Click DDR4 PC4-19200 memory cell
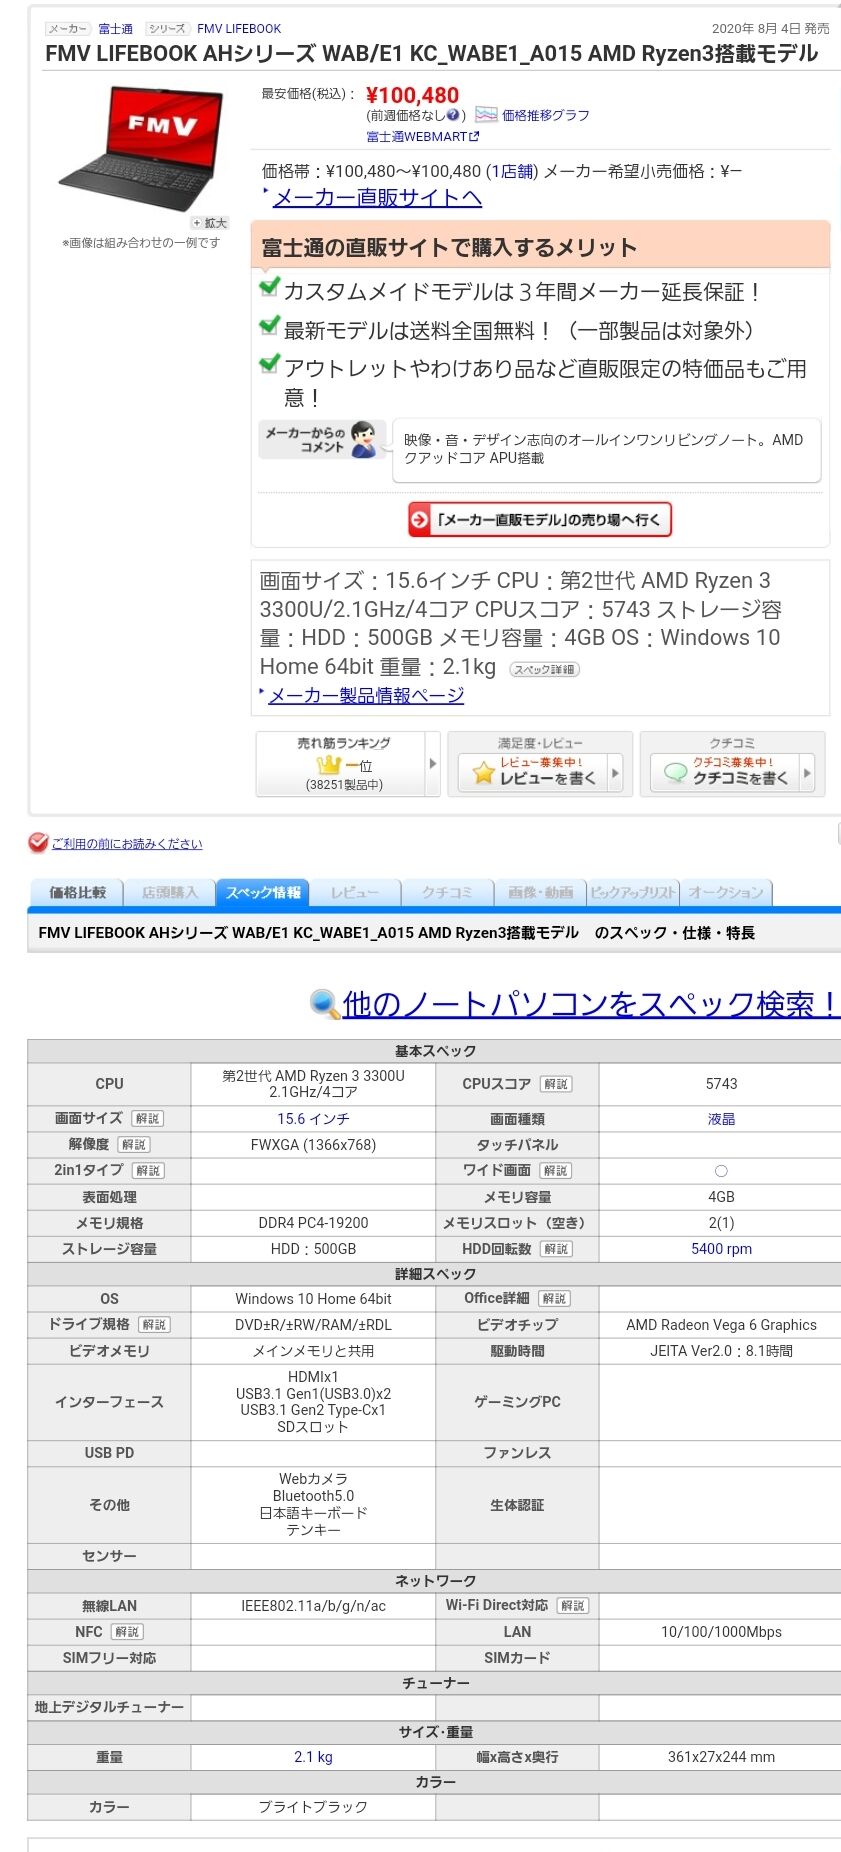The height and width of the screenshot is (1852, 841). 313,1223
